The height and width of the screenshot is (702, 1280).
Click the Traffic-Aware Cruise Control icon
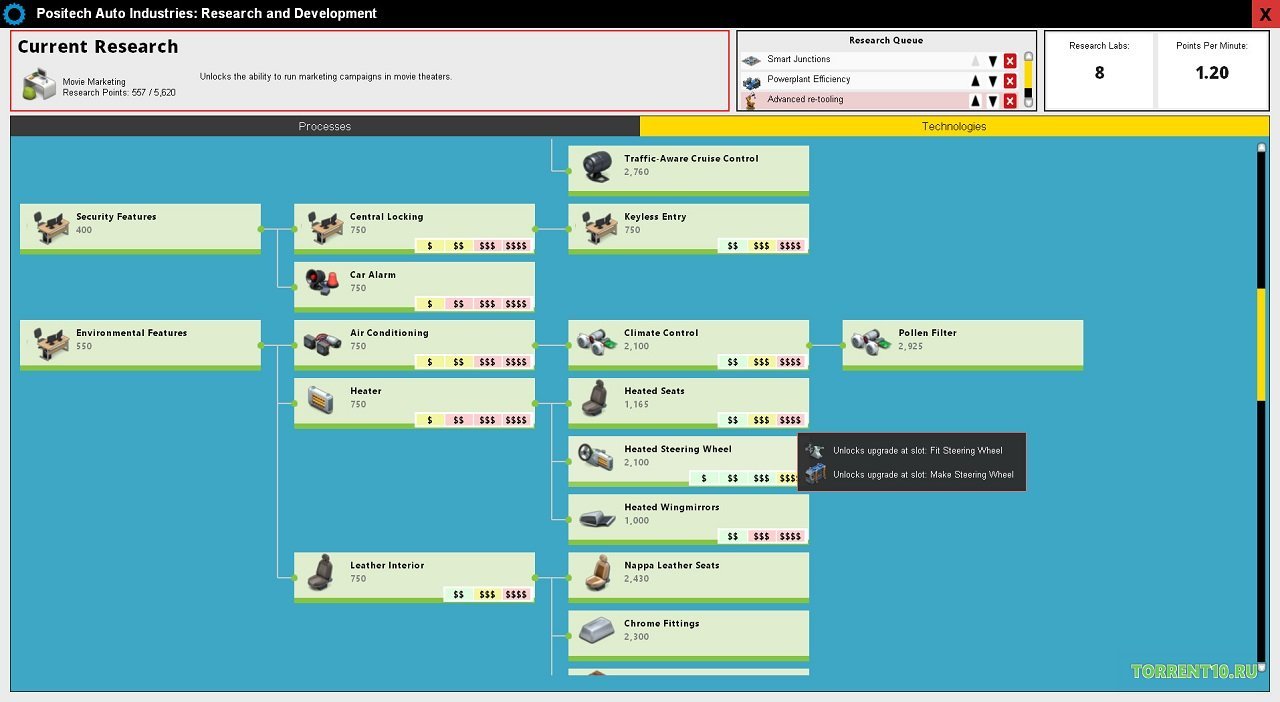[x=596, y=166]
